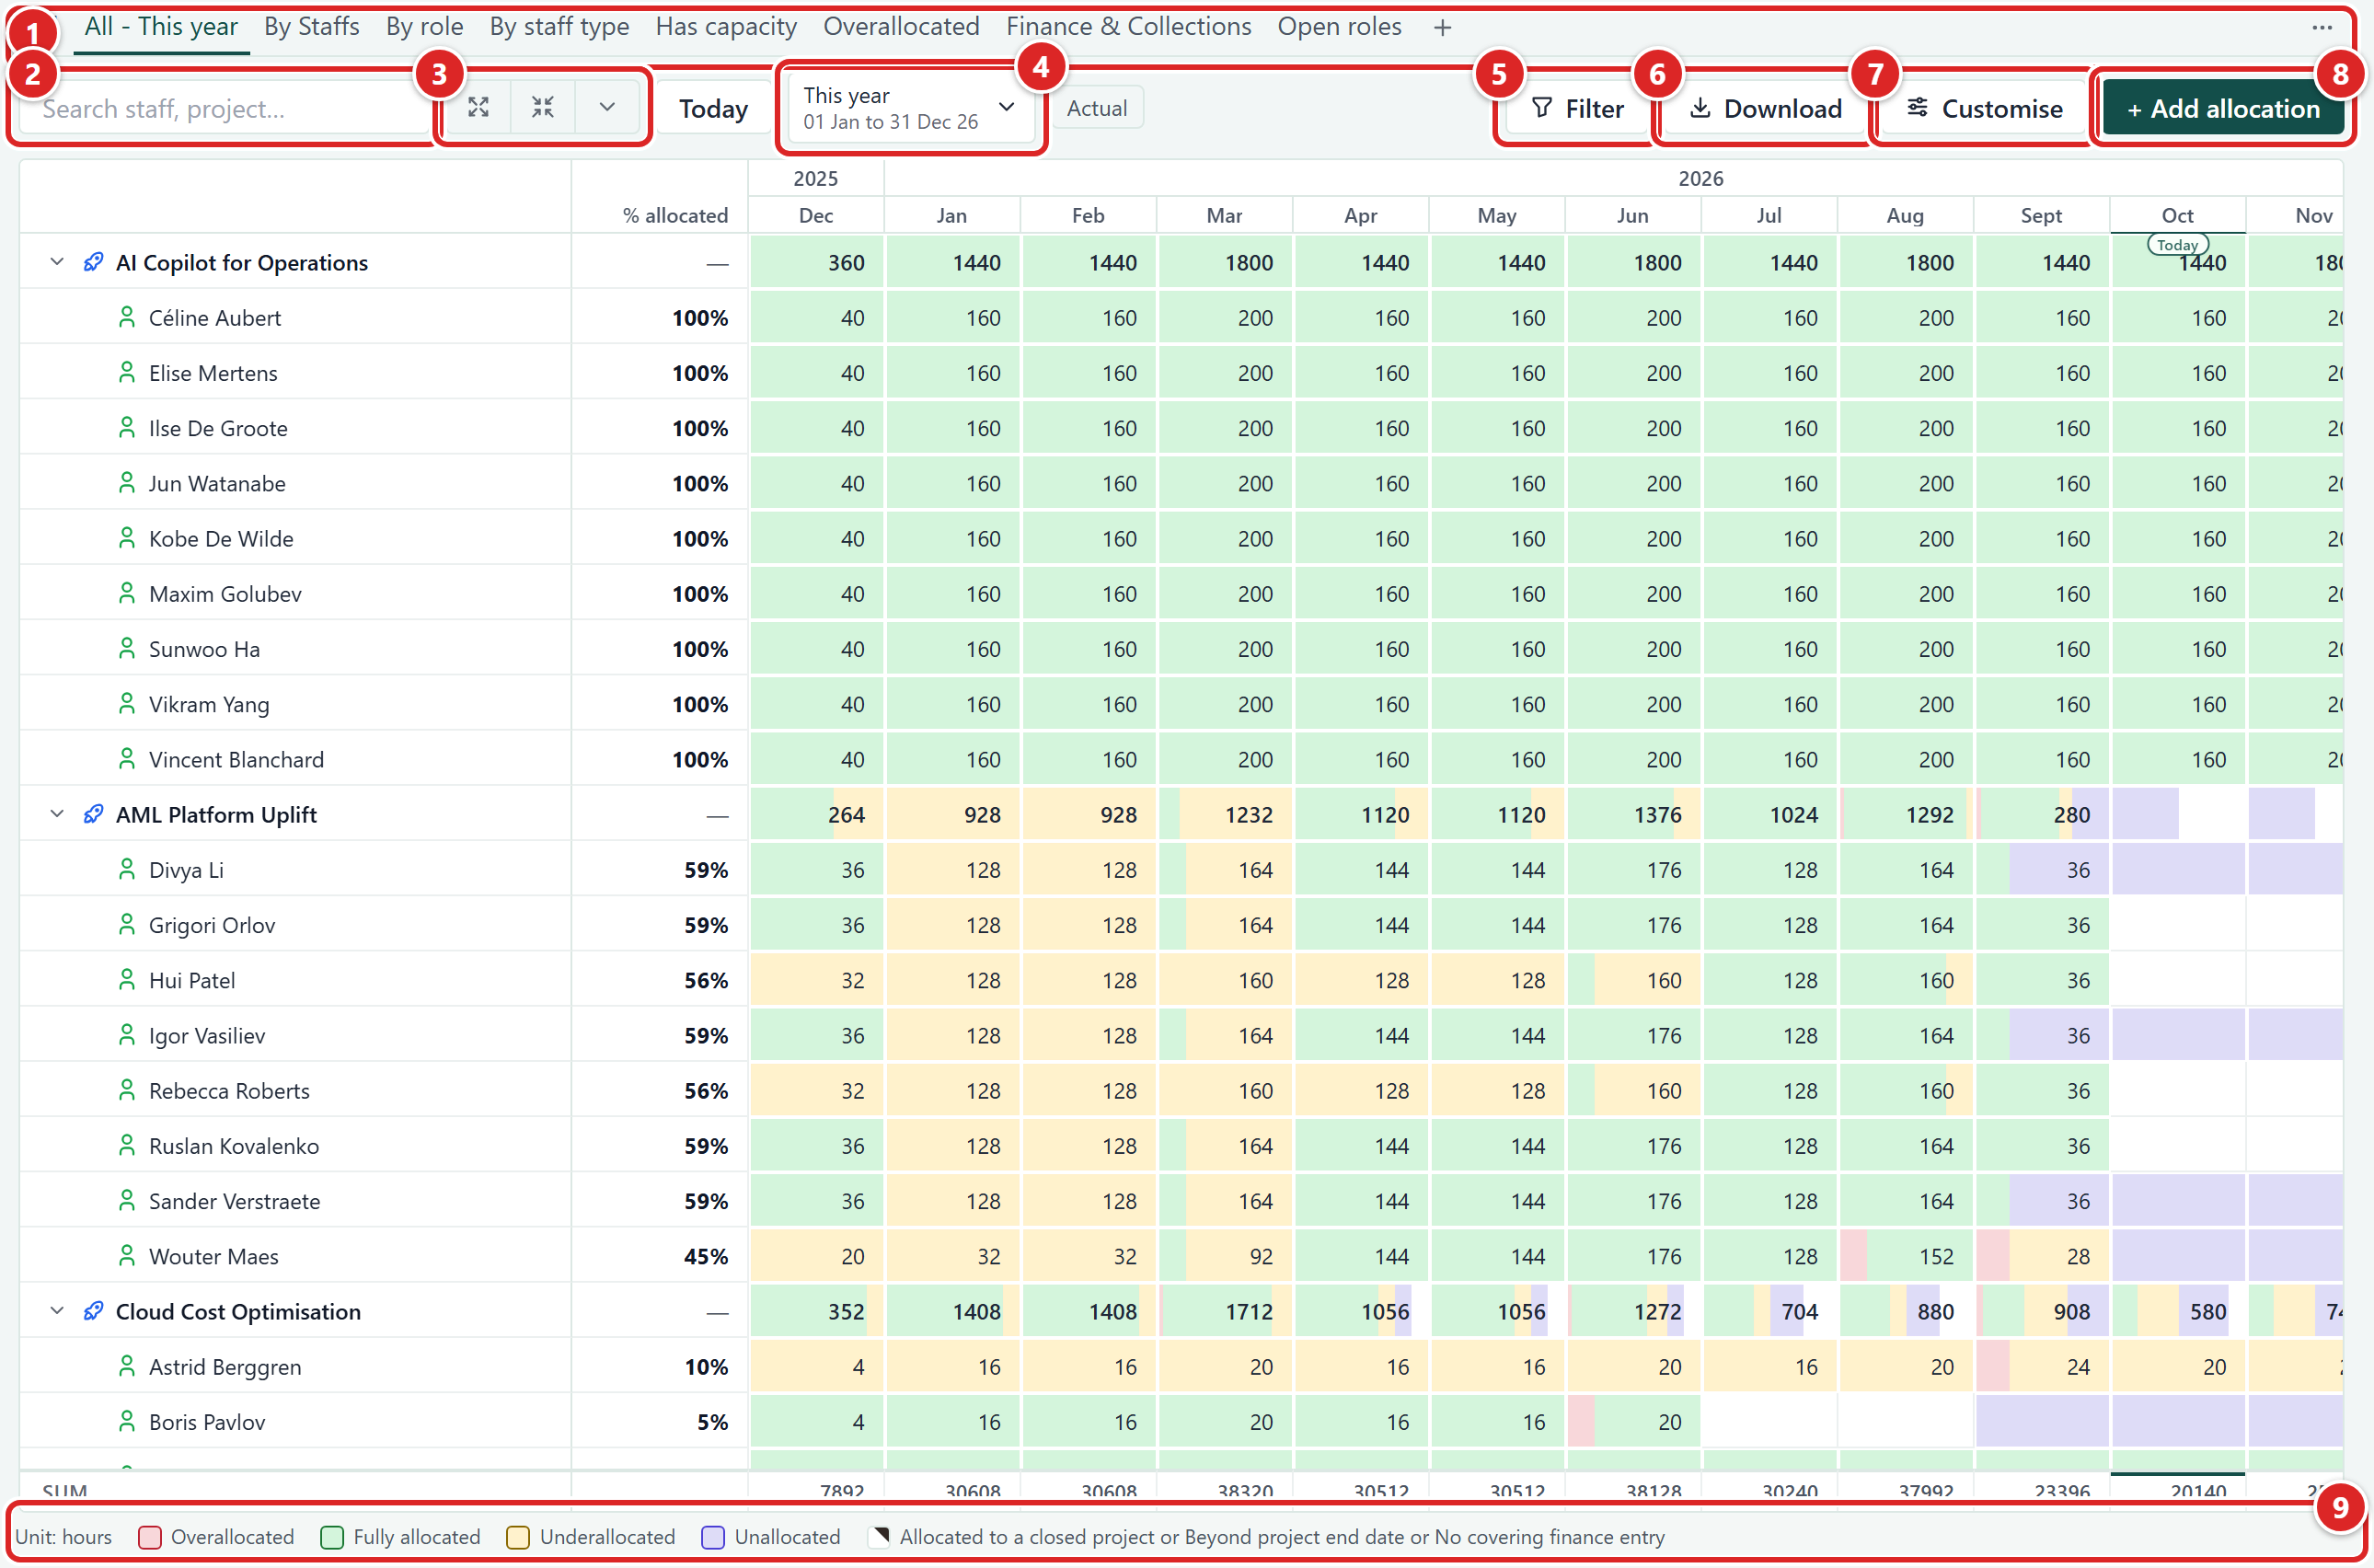Click Astrid Berggren's person icon
The width and height of the screenshot is (2374, 1568).
point(127,1366)
